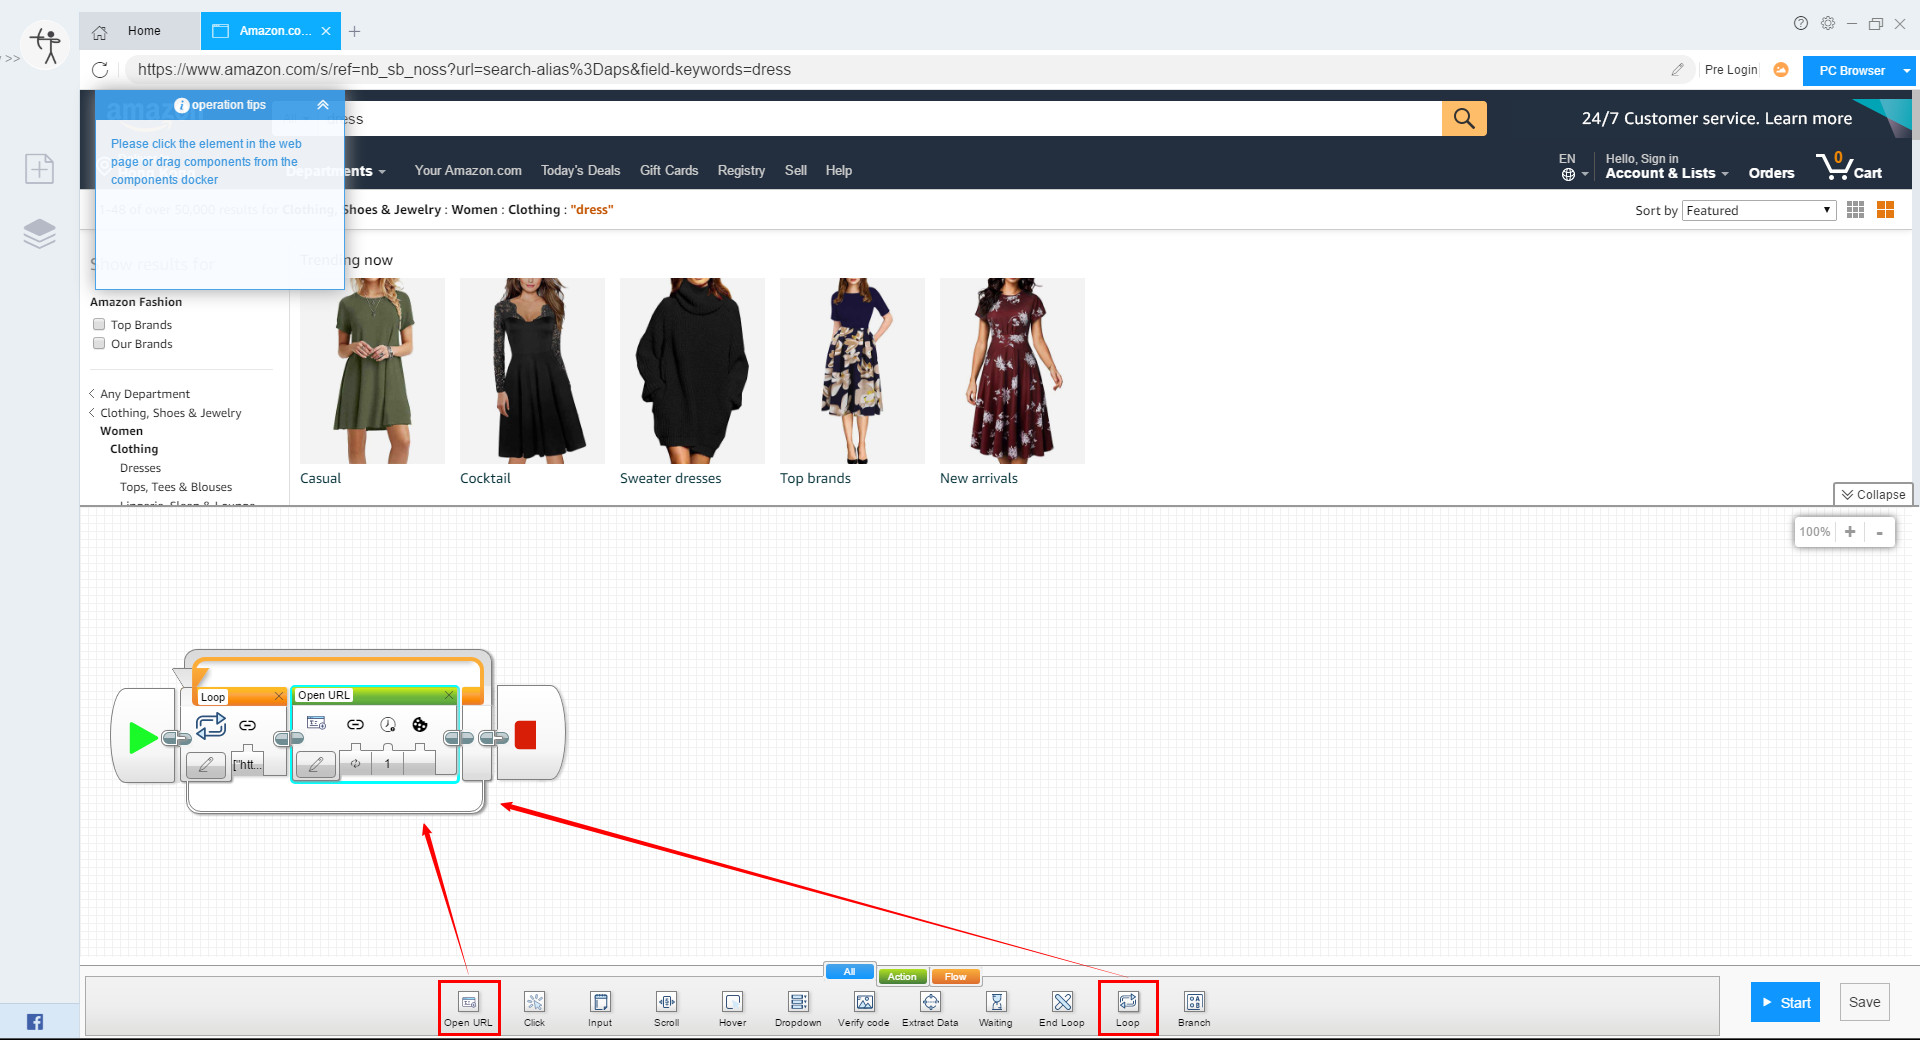This screenshot has width=1920, height=1040.
Task: Click the Amazon search magnifier button
Action: pos(1464,118)
